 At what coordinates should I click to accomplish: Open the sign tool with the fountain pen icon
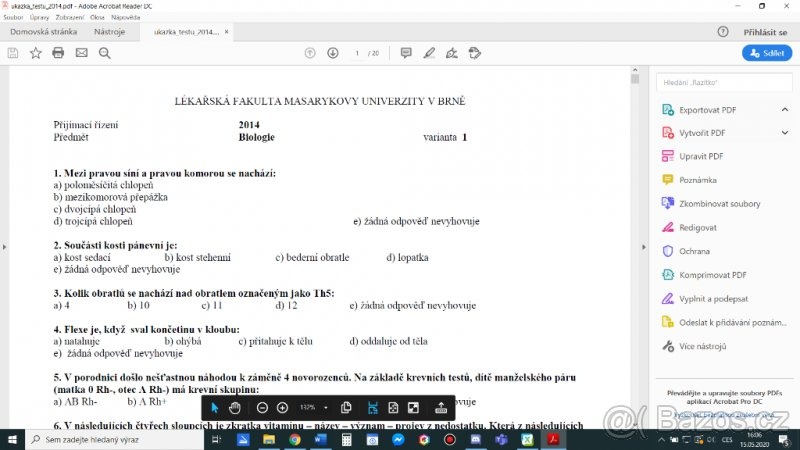tap(452, 53)
